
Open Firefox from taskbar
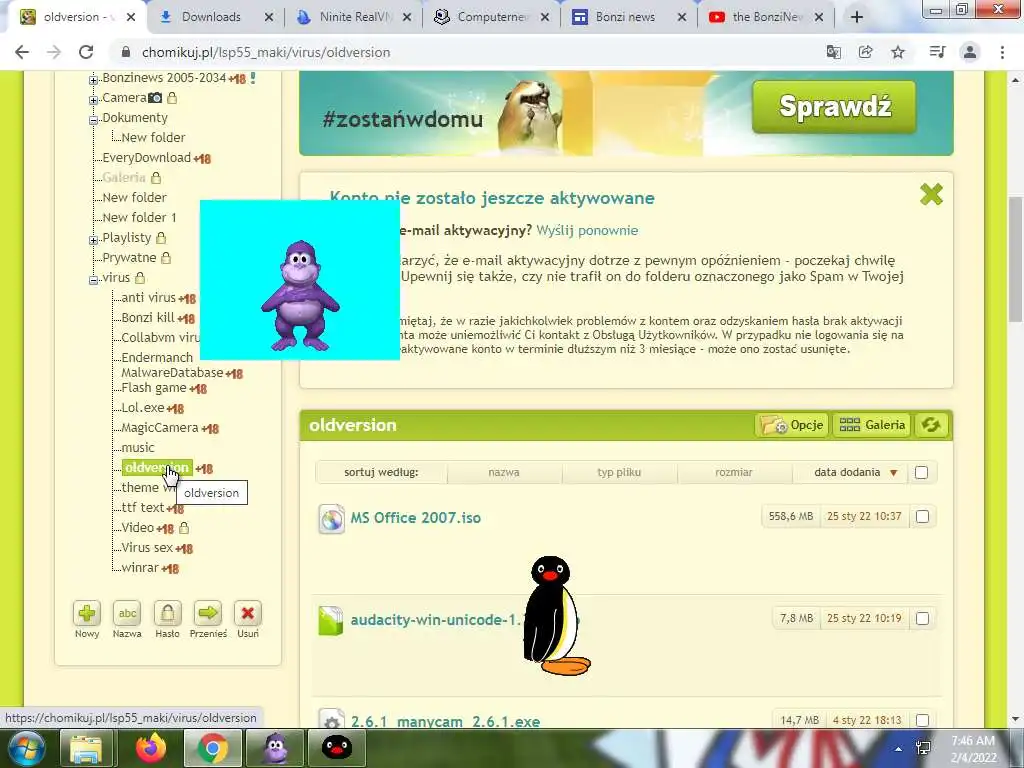[x=150, y=748]
